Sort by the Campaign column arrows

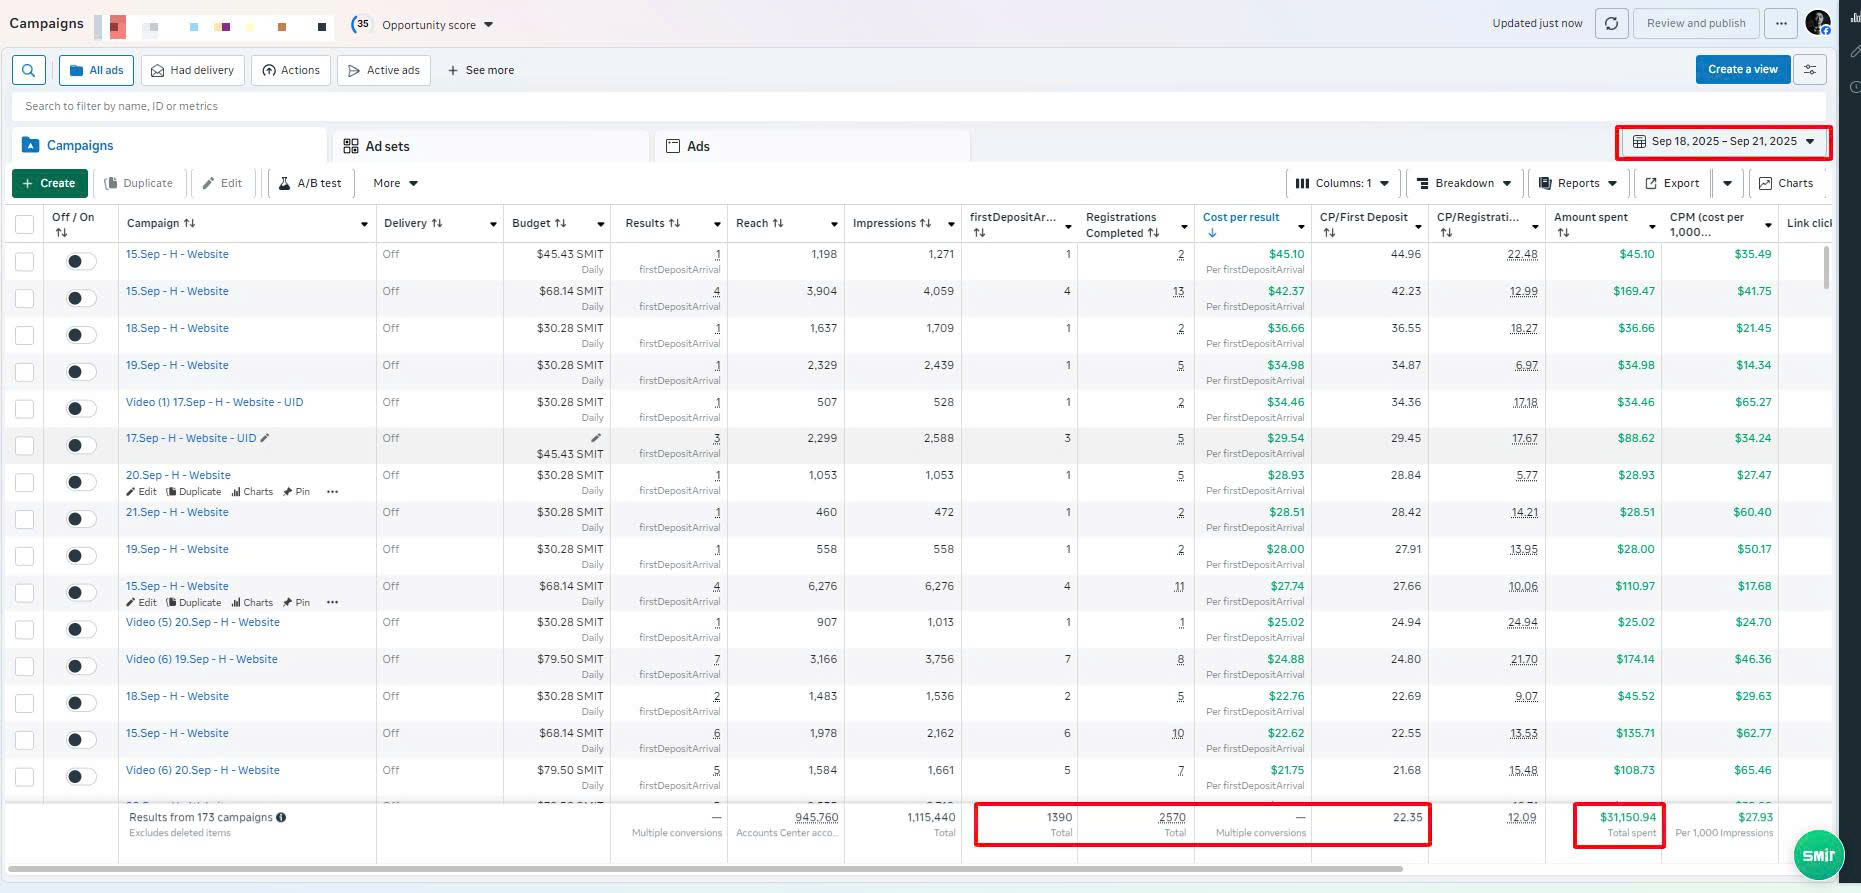pos(190,223)
